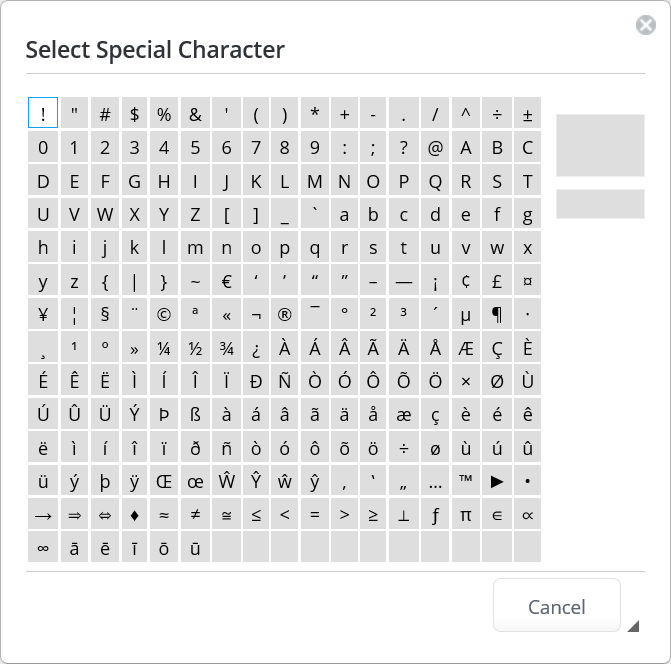
Task: Insert the pi π character
Action: [x=465, y=514]
